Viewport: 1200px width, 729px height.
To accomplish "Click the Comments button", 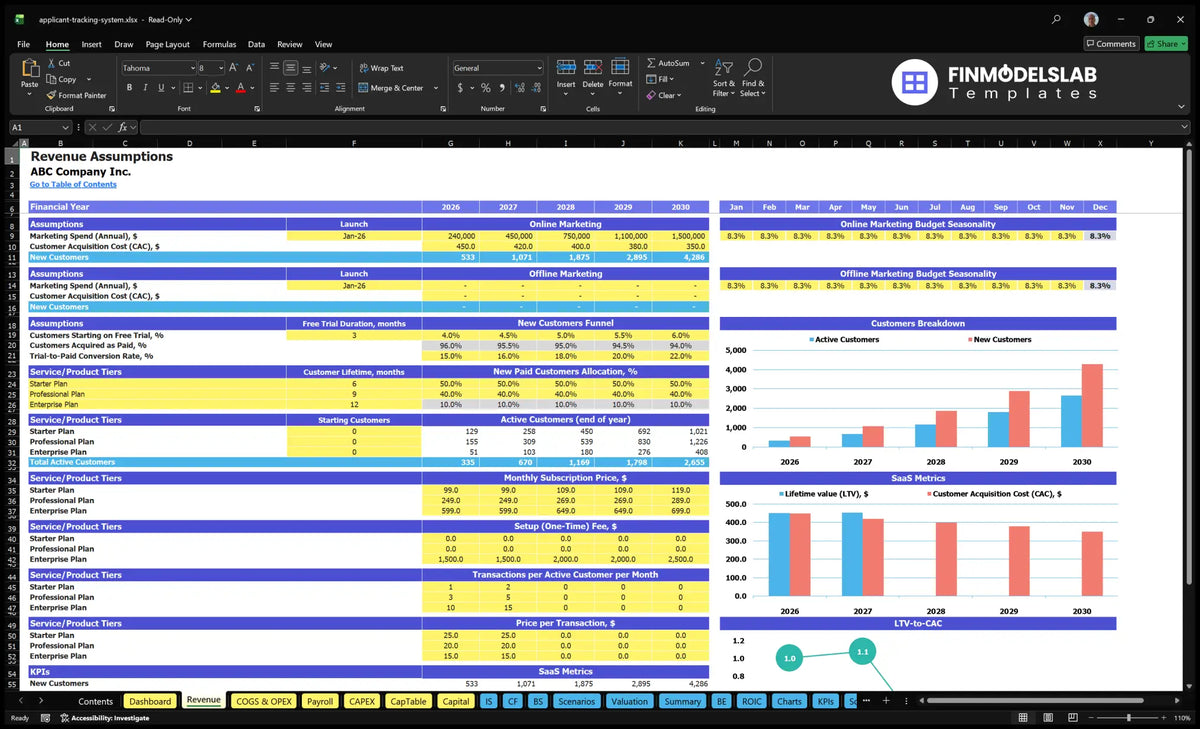I will (1111, 44).
